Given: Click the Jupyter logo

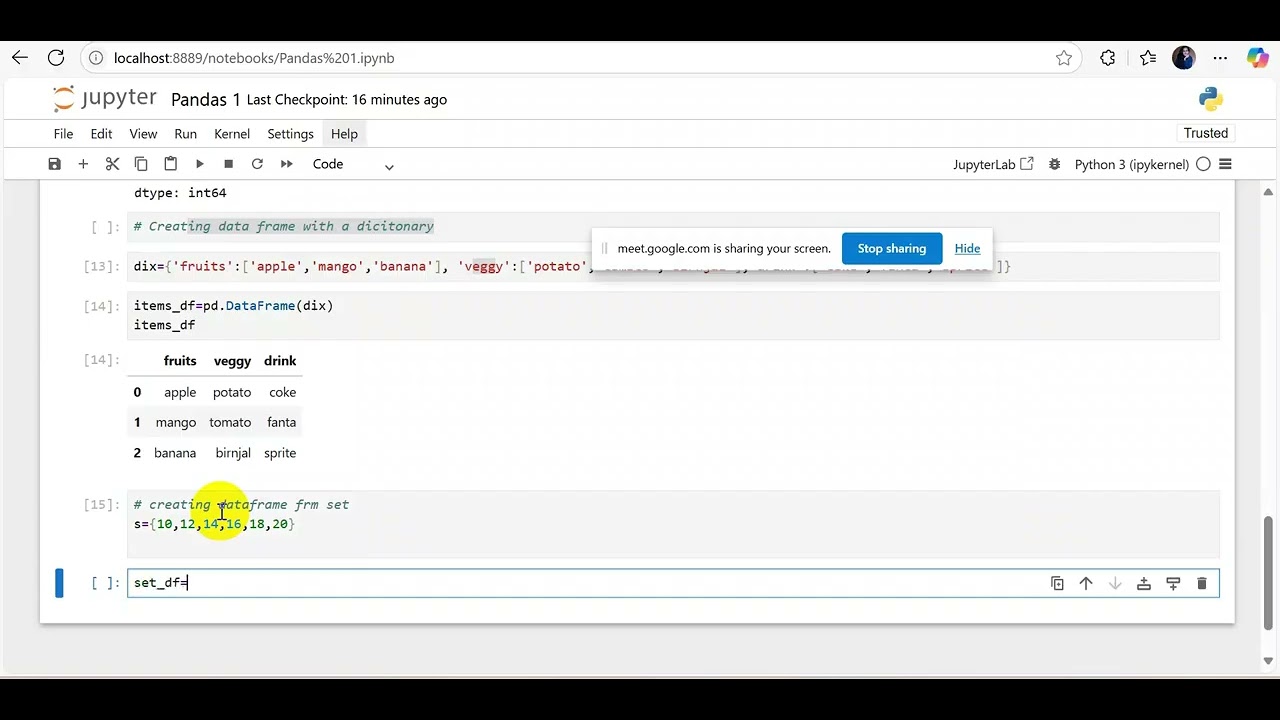Looking at the screenshot, I should coord(105,98).
